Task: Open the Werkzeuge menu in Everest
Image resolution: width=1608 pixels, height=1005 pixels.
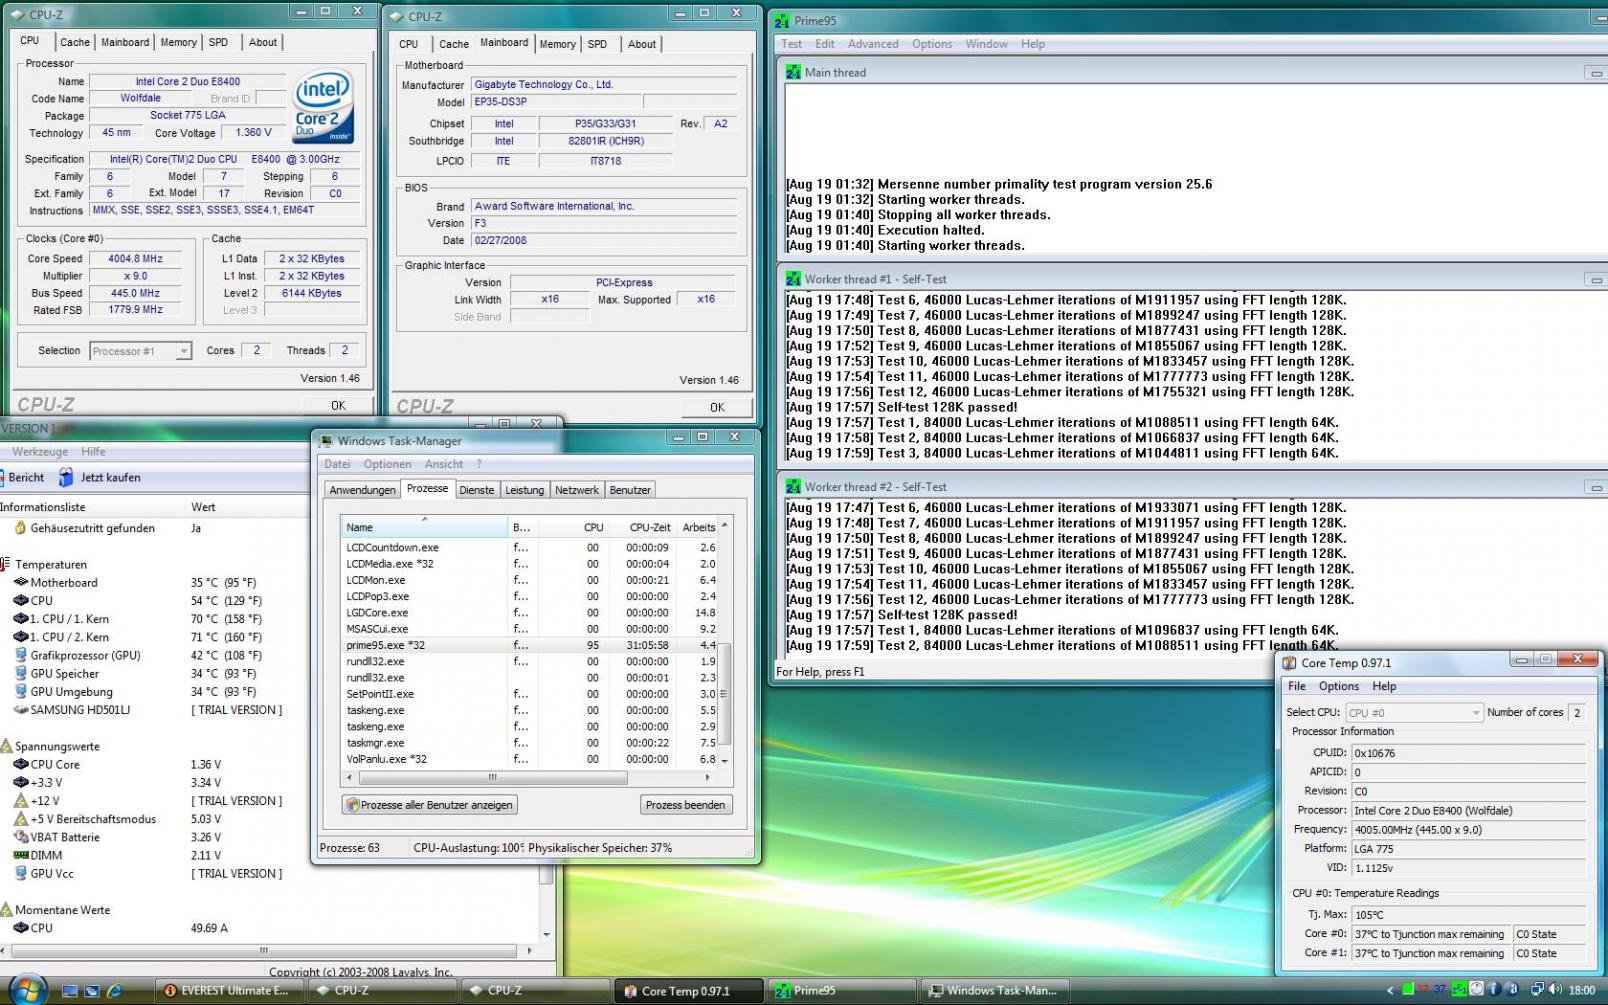Action: tap(40, 452)
